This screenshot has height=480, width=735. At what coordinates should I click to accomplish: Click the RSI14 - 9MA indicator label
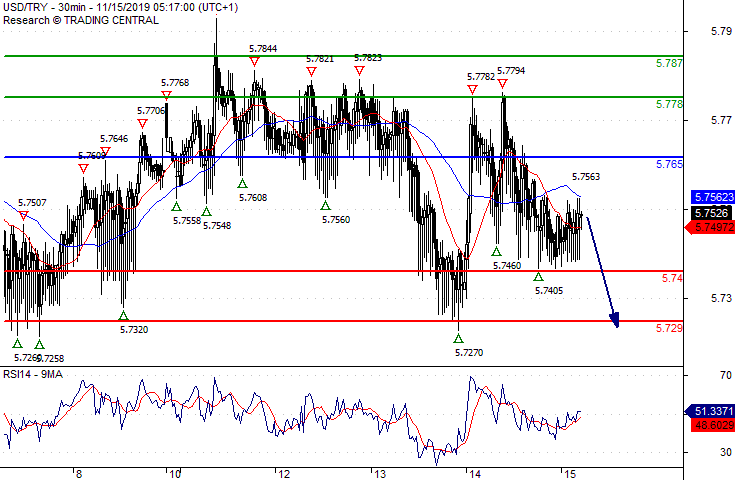(33, 374)
